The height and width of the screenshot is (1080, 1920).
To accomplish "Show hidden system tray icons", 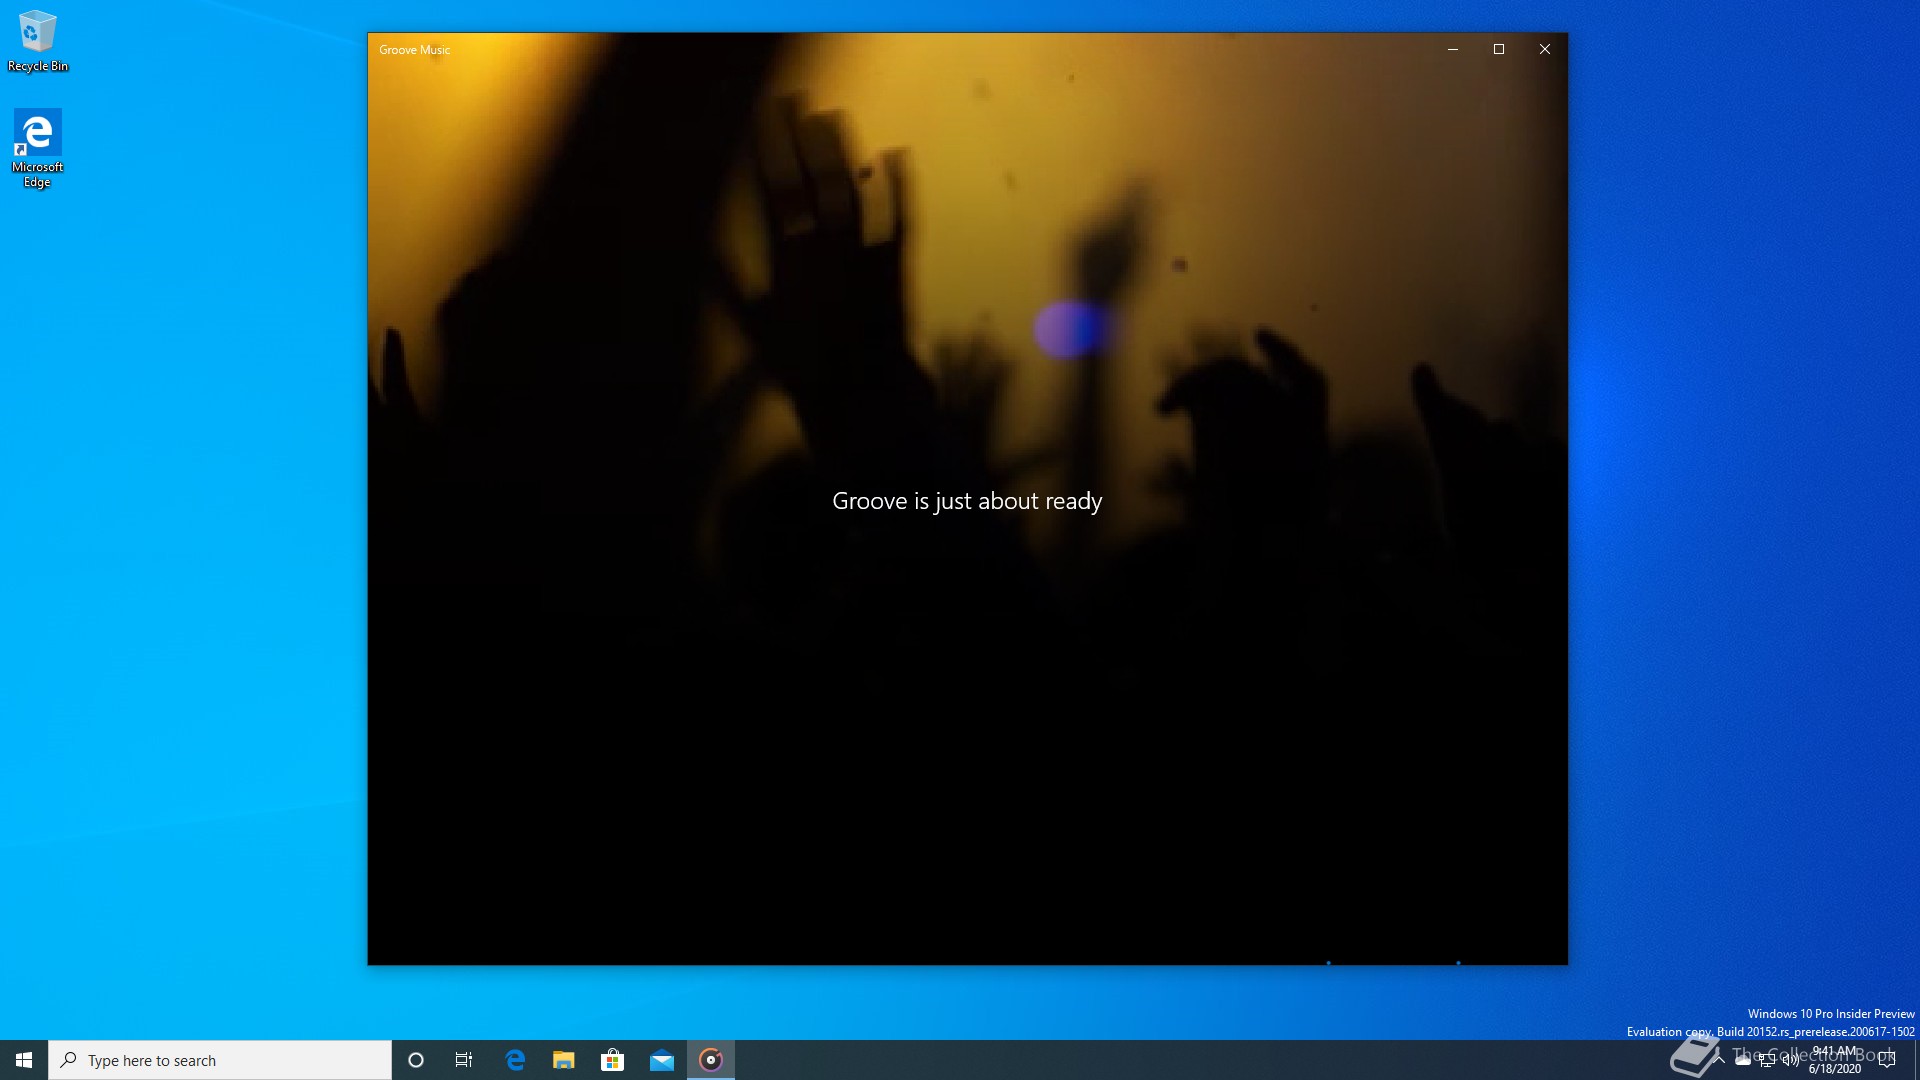I will 1719,1060.
